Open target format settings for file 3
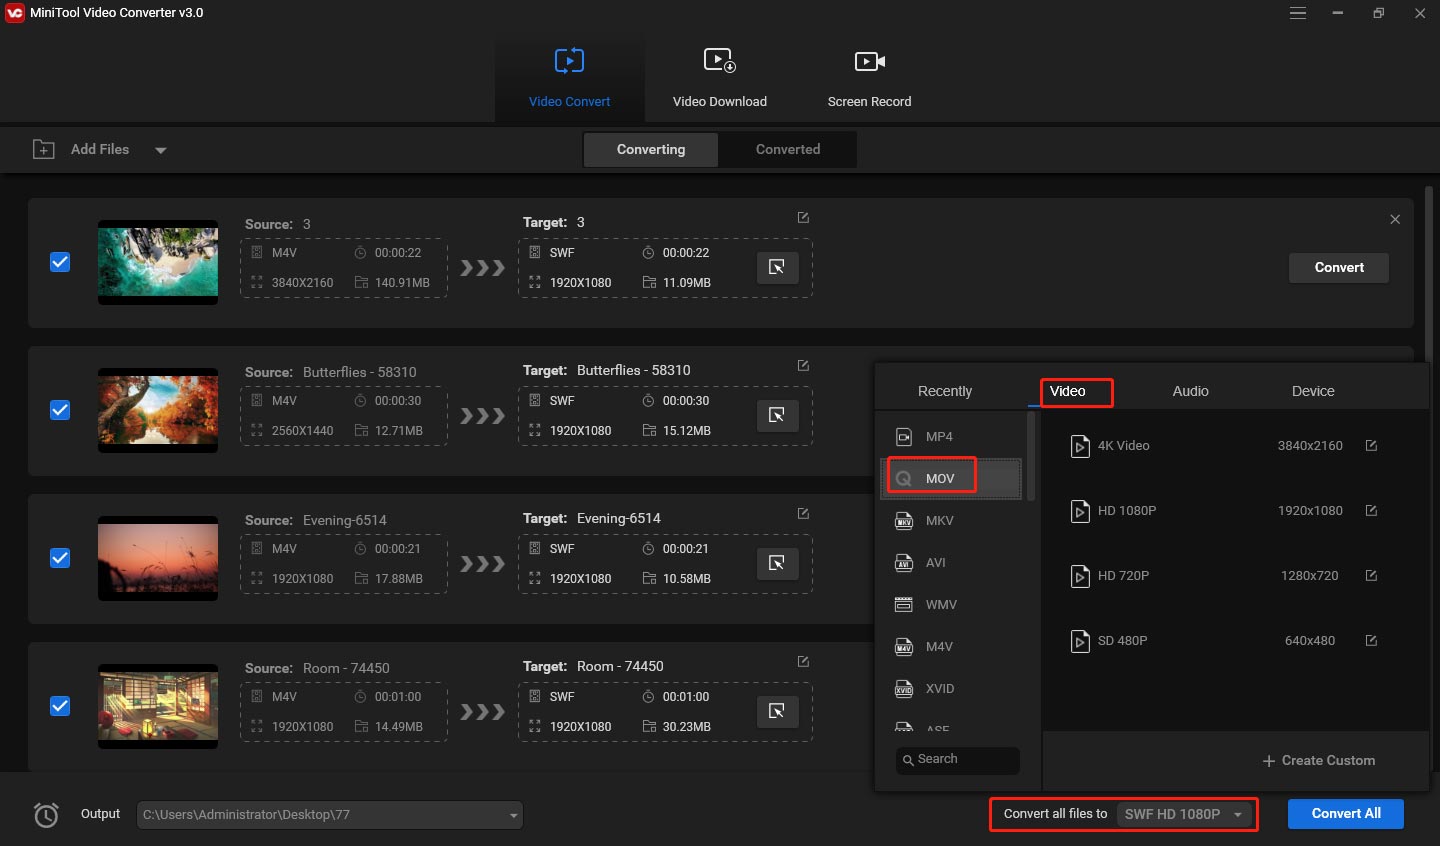 click(x=777, y=267)
